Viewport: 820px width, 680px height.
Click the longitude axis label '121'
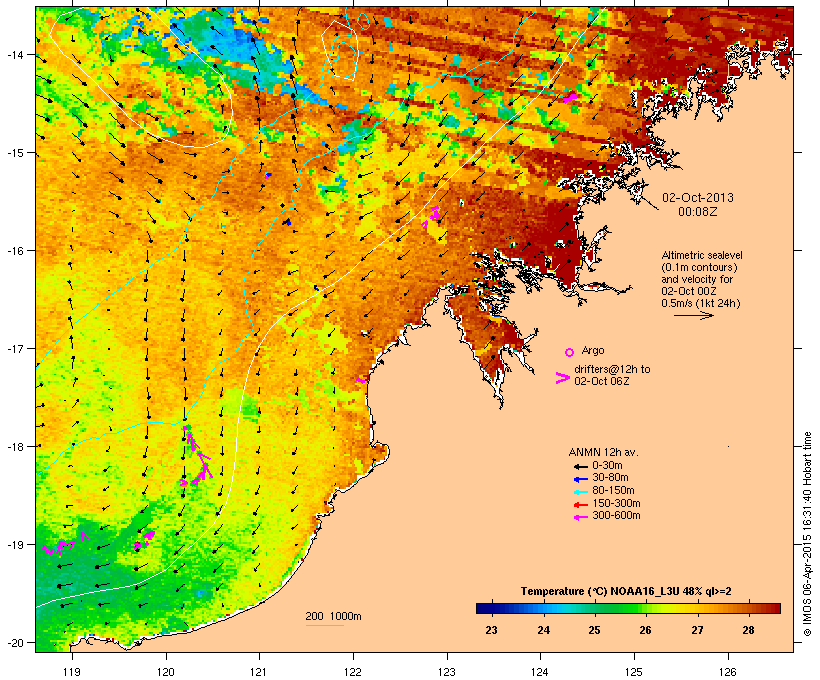point(259,672)
